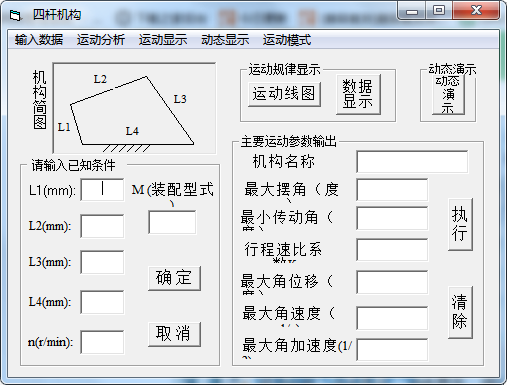This screenshot has width=507, height=385.
Task: Click the 数据显示 button
Action: [358, 95]
